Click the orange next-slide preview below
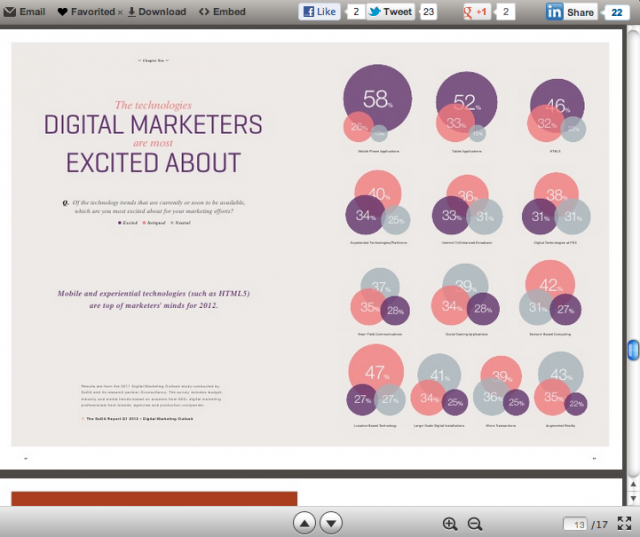 [154, 497]
